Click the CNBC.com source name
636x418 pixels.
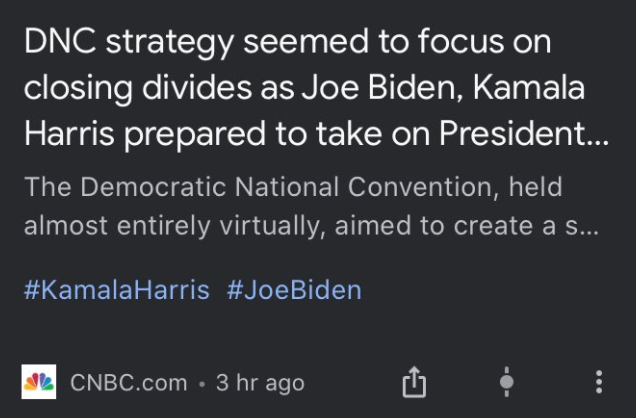click(129, 382)
